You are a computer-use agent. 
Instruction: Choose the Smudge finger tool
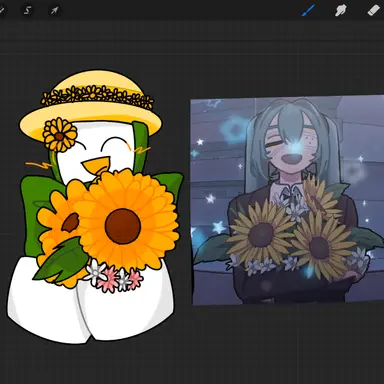tap(341, 10)
